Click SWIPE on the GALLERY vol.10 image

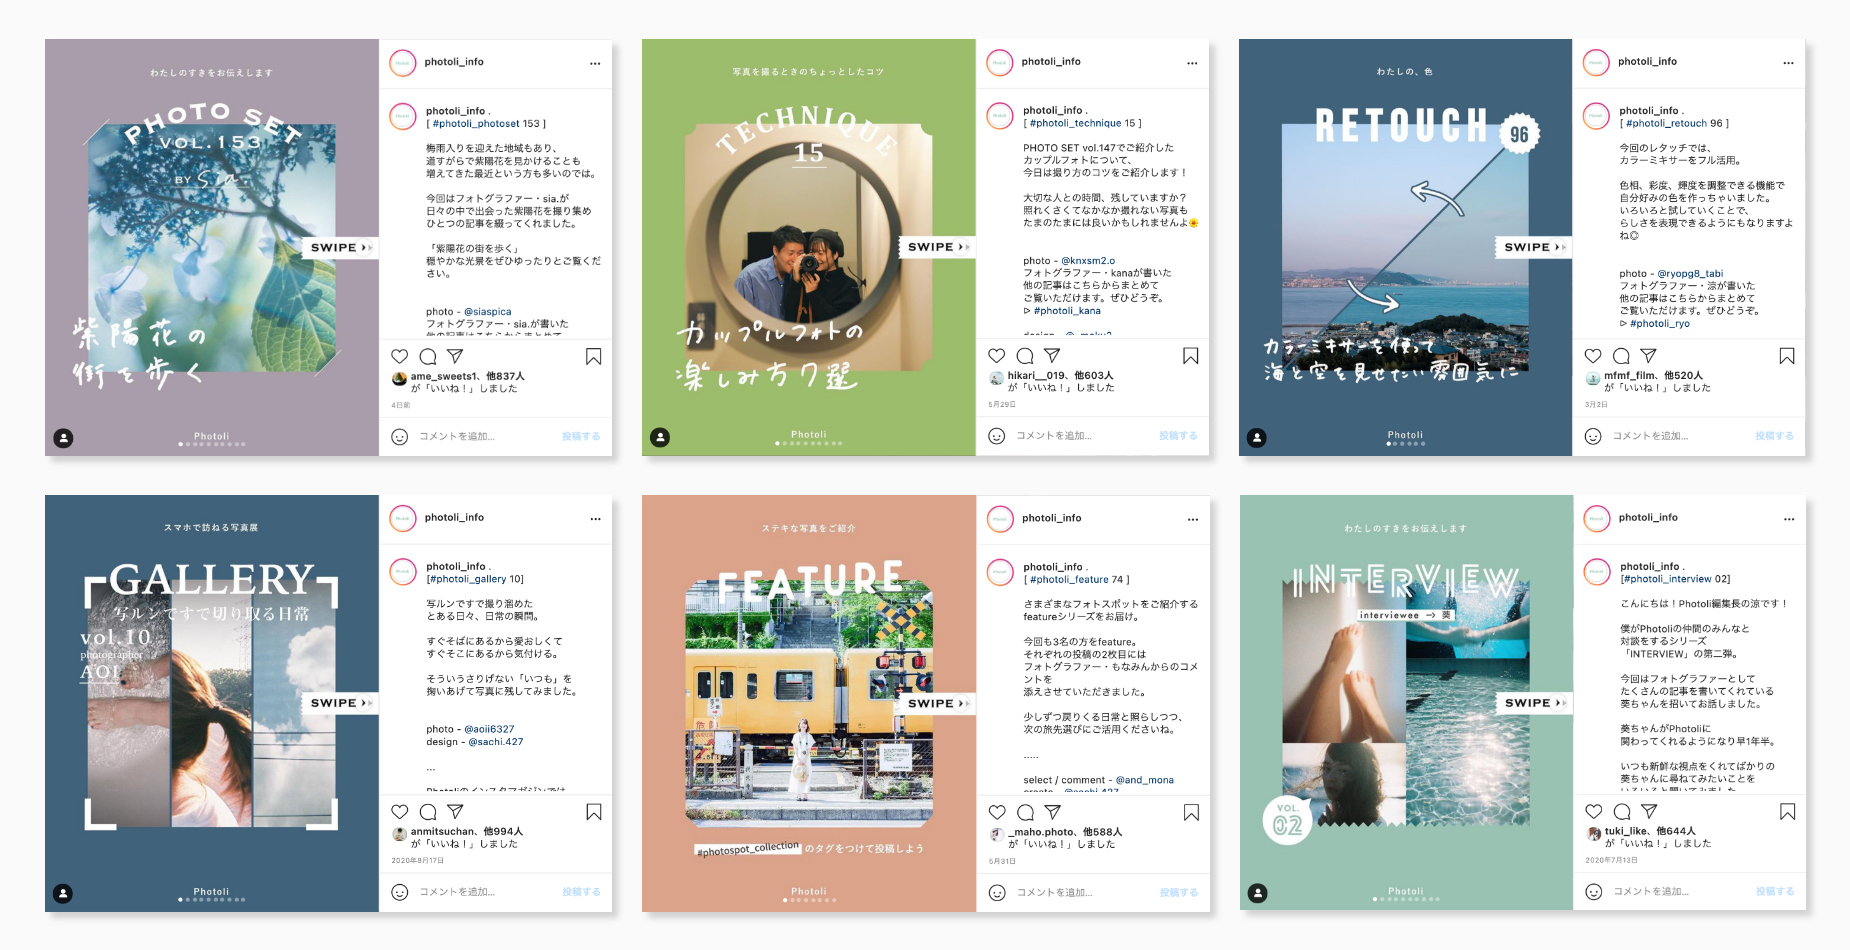341,703
